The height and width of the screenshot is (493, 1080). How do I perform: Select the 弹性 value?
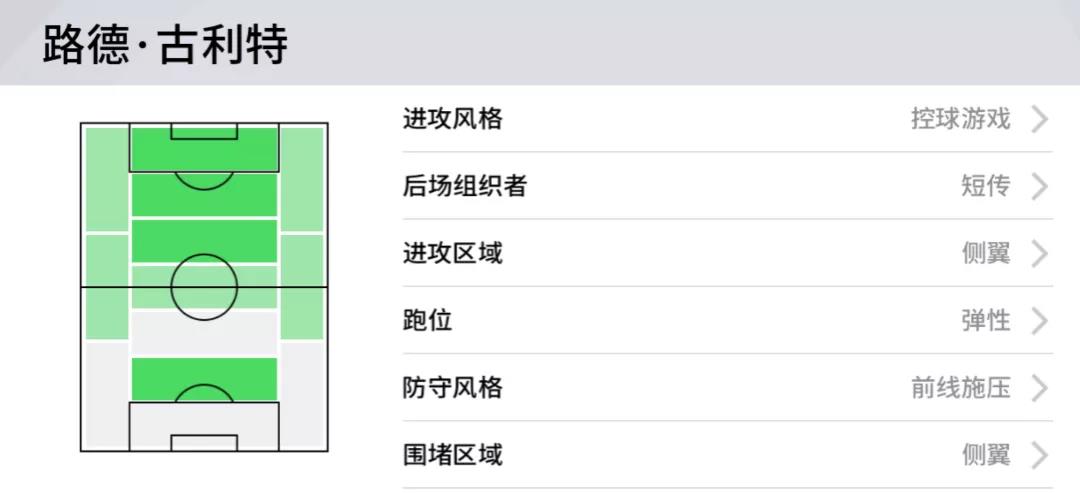986,321
